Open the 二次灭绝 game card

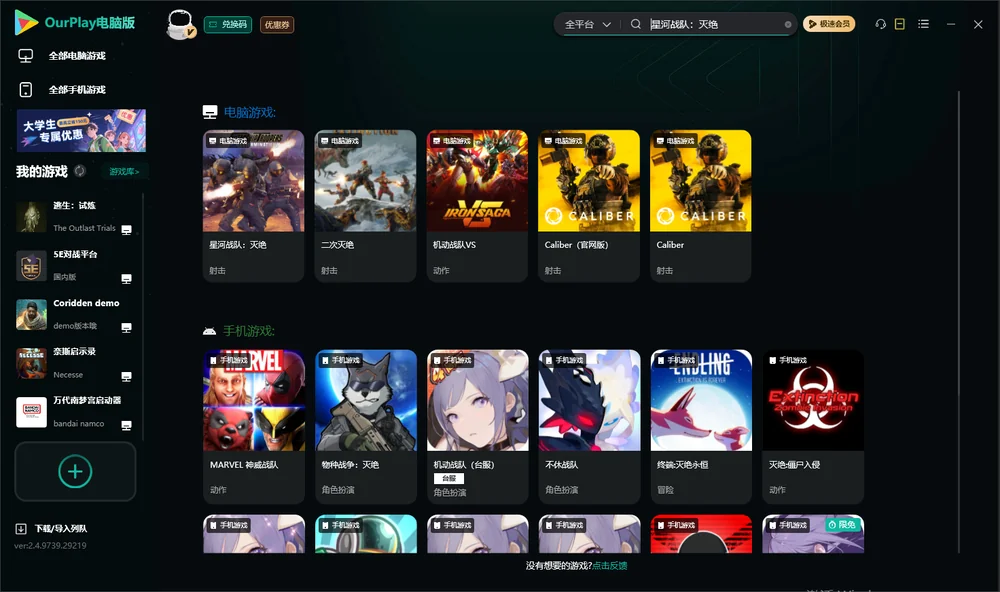tap(365, 206)
